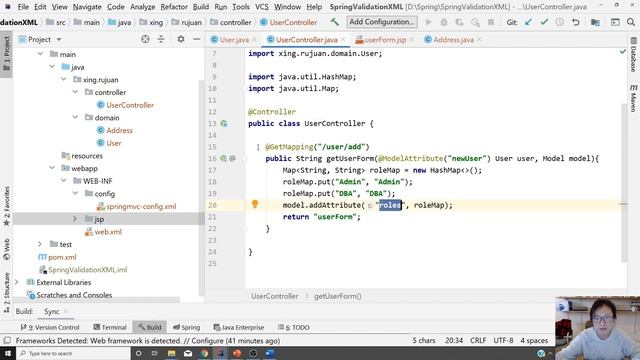Image resolution: width=640 pixels, height=360 pixels.
Task: Click the Debug bug icon
Action: point(444,22)
